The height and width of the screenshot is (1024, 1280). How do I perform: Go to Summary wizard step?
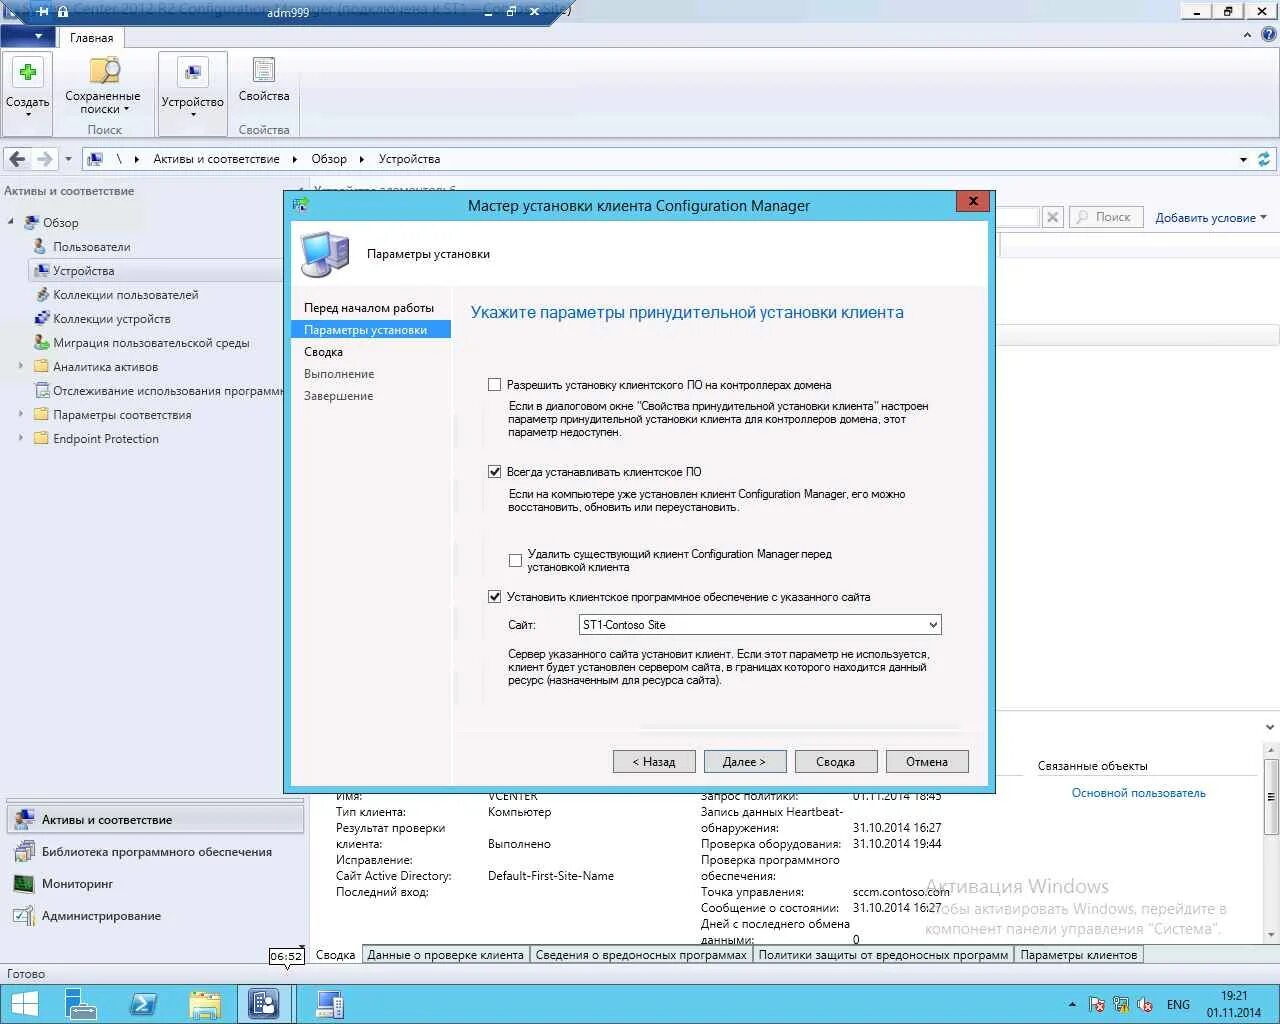tap(324, 352)
